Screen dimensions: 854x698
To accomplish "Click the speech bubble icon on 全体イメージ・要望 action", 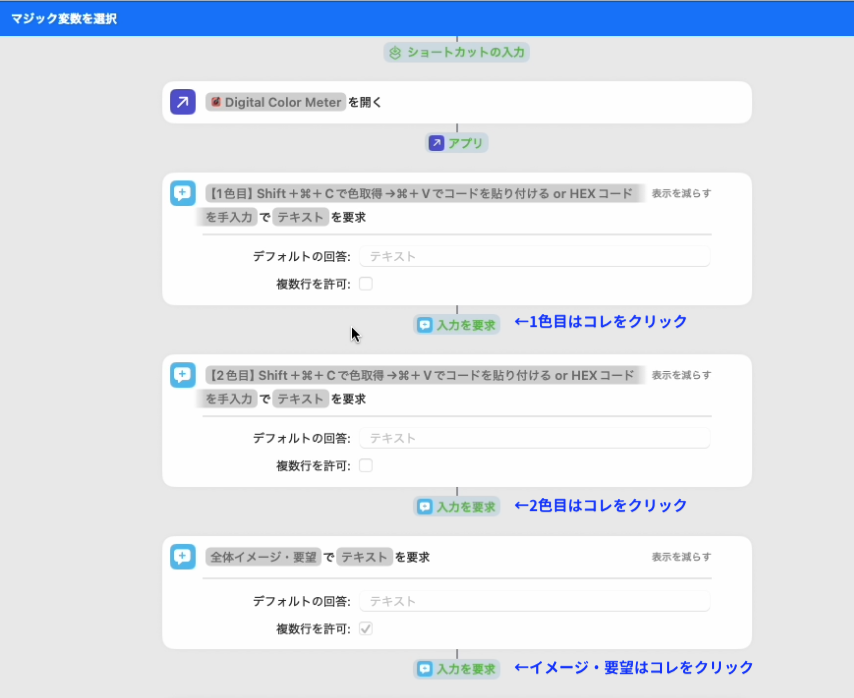I will click(182, 558).
